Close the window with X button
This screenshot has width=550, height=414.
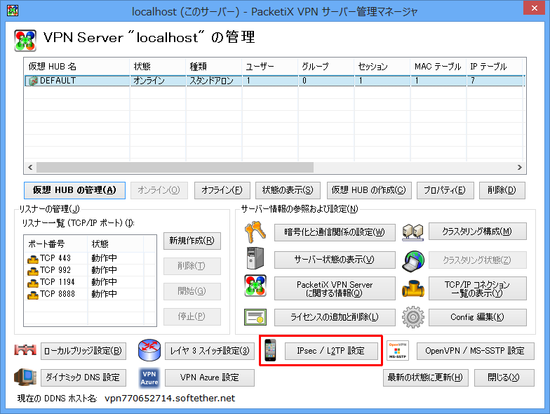click(x=534, y=8)
